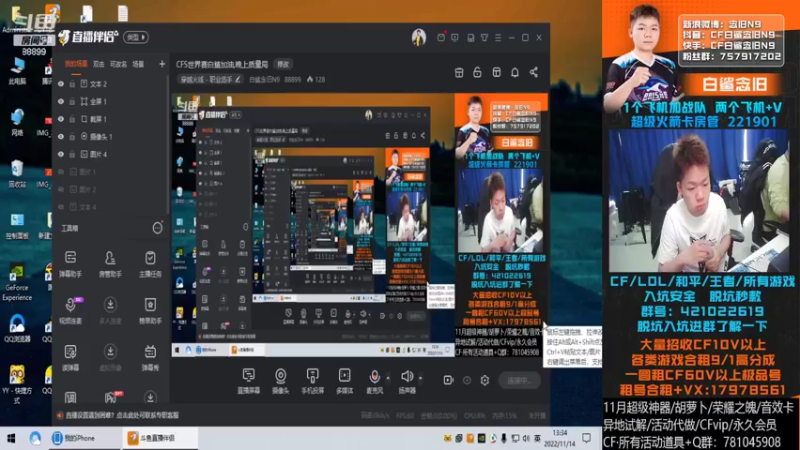This screenshot has width=800, height=450.
Task: Add a 直播屏幕 screen capture source
Action: [x=248, y=381]
